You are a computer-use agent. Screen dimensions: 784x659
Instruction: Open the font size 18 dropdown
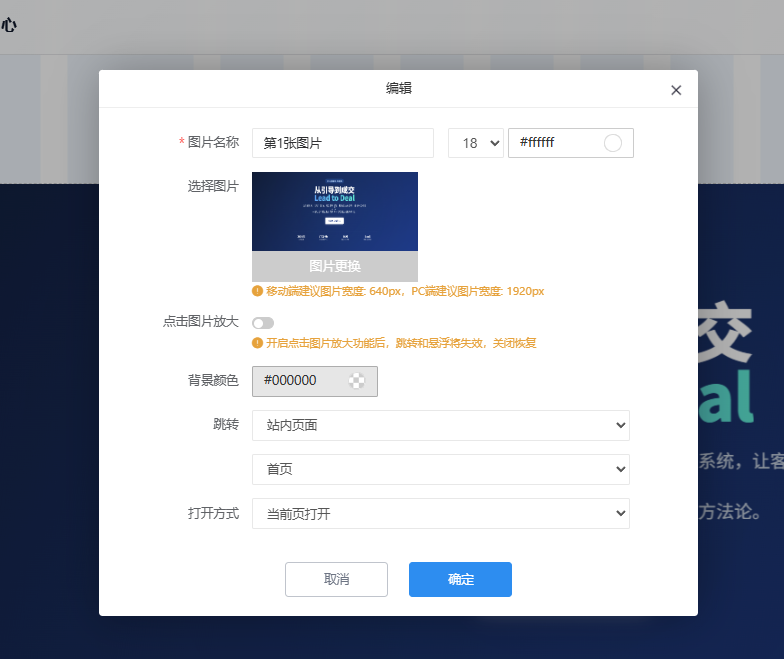[476, 143]
